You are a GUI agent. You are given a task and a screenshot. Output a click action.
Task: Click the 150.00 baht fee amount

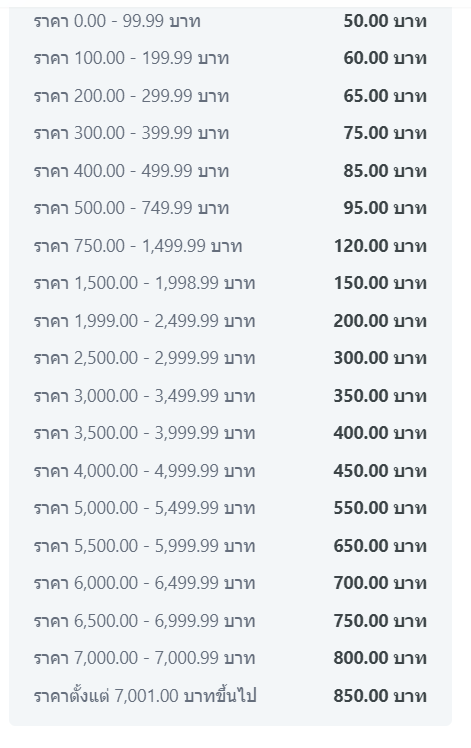click(380, 283)
